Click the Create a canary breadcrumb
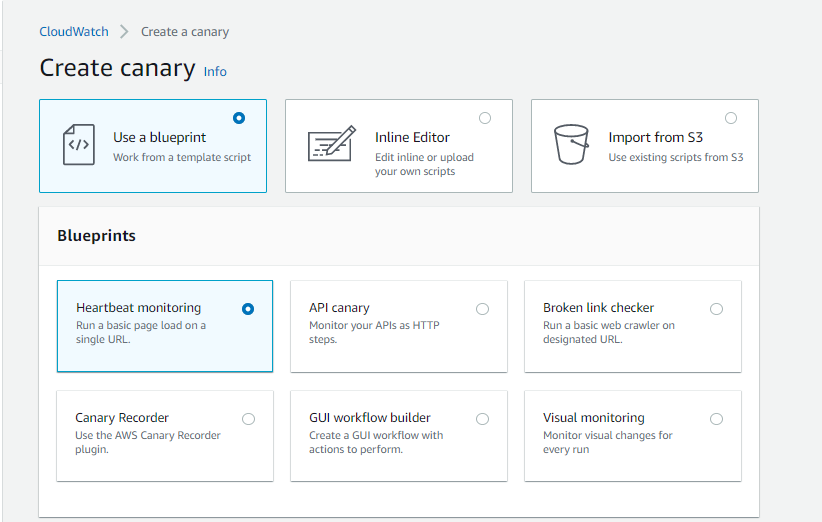 pos(185,32)
